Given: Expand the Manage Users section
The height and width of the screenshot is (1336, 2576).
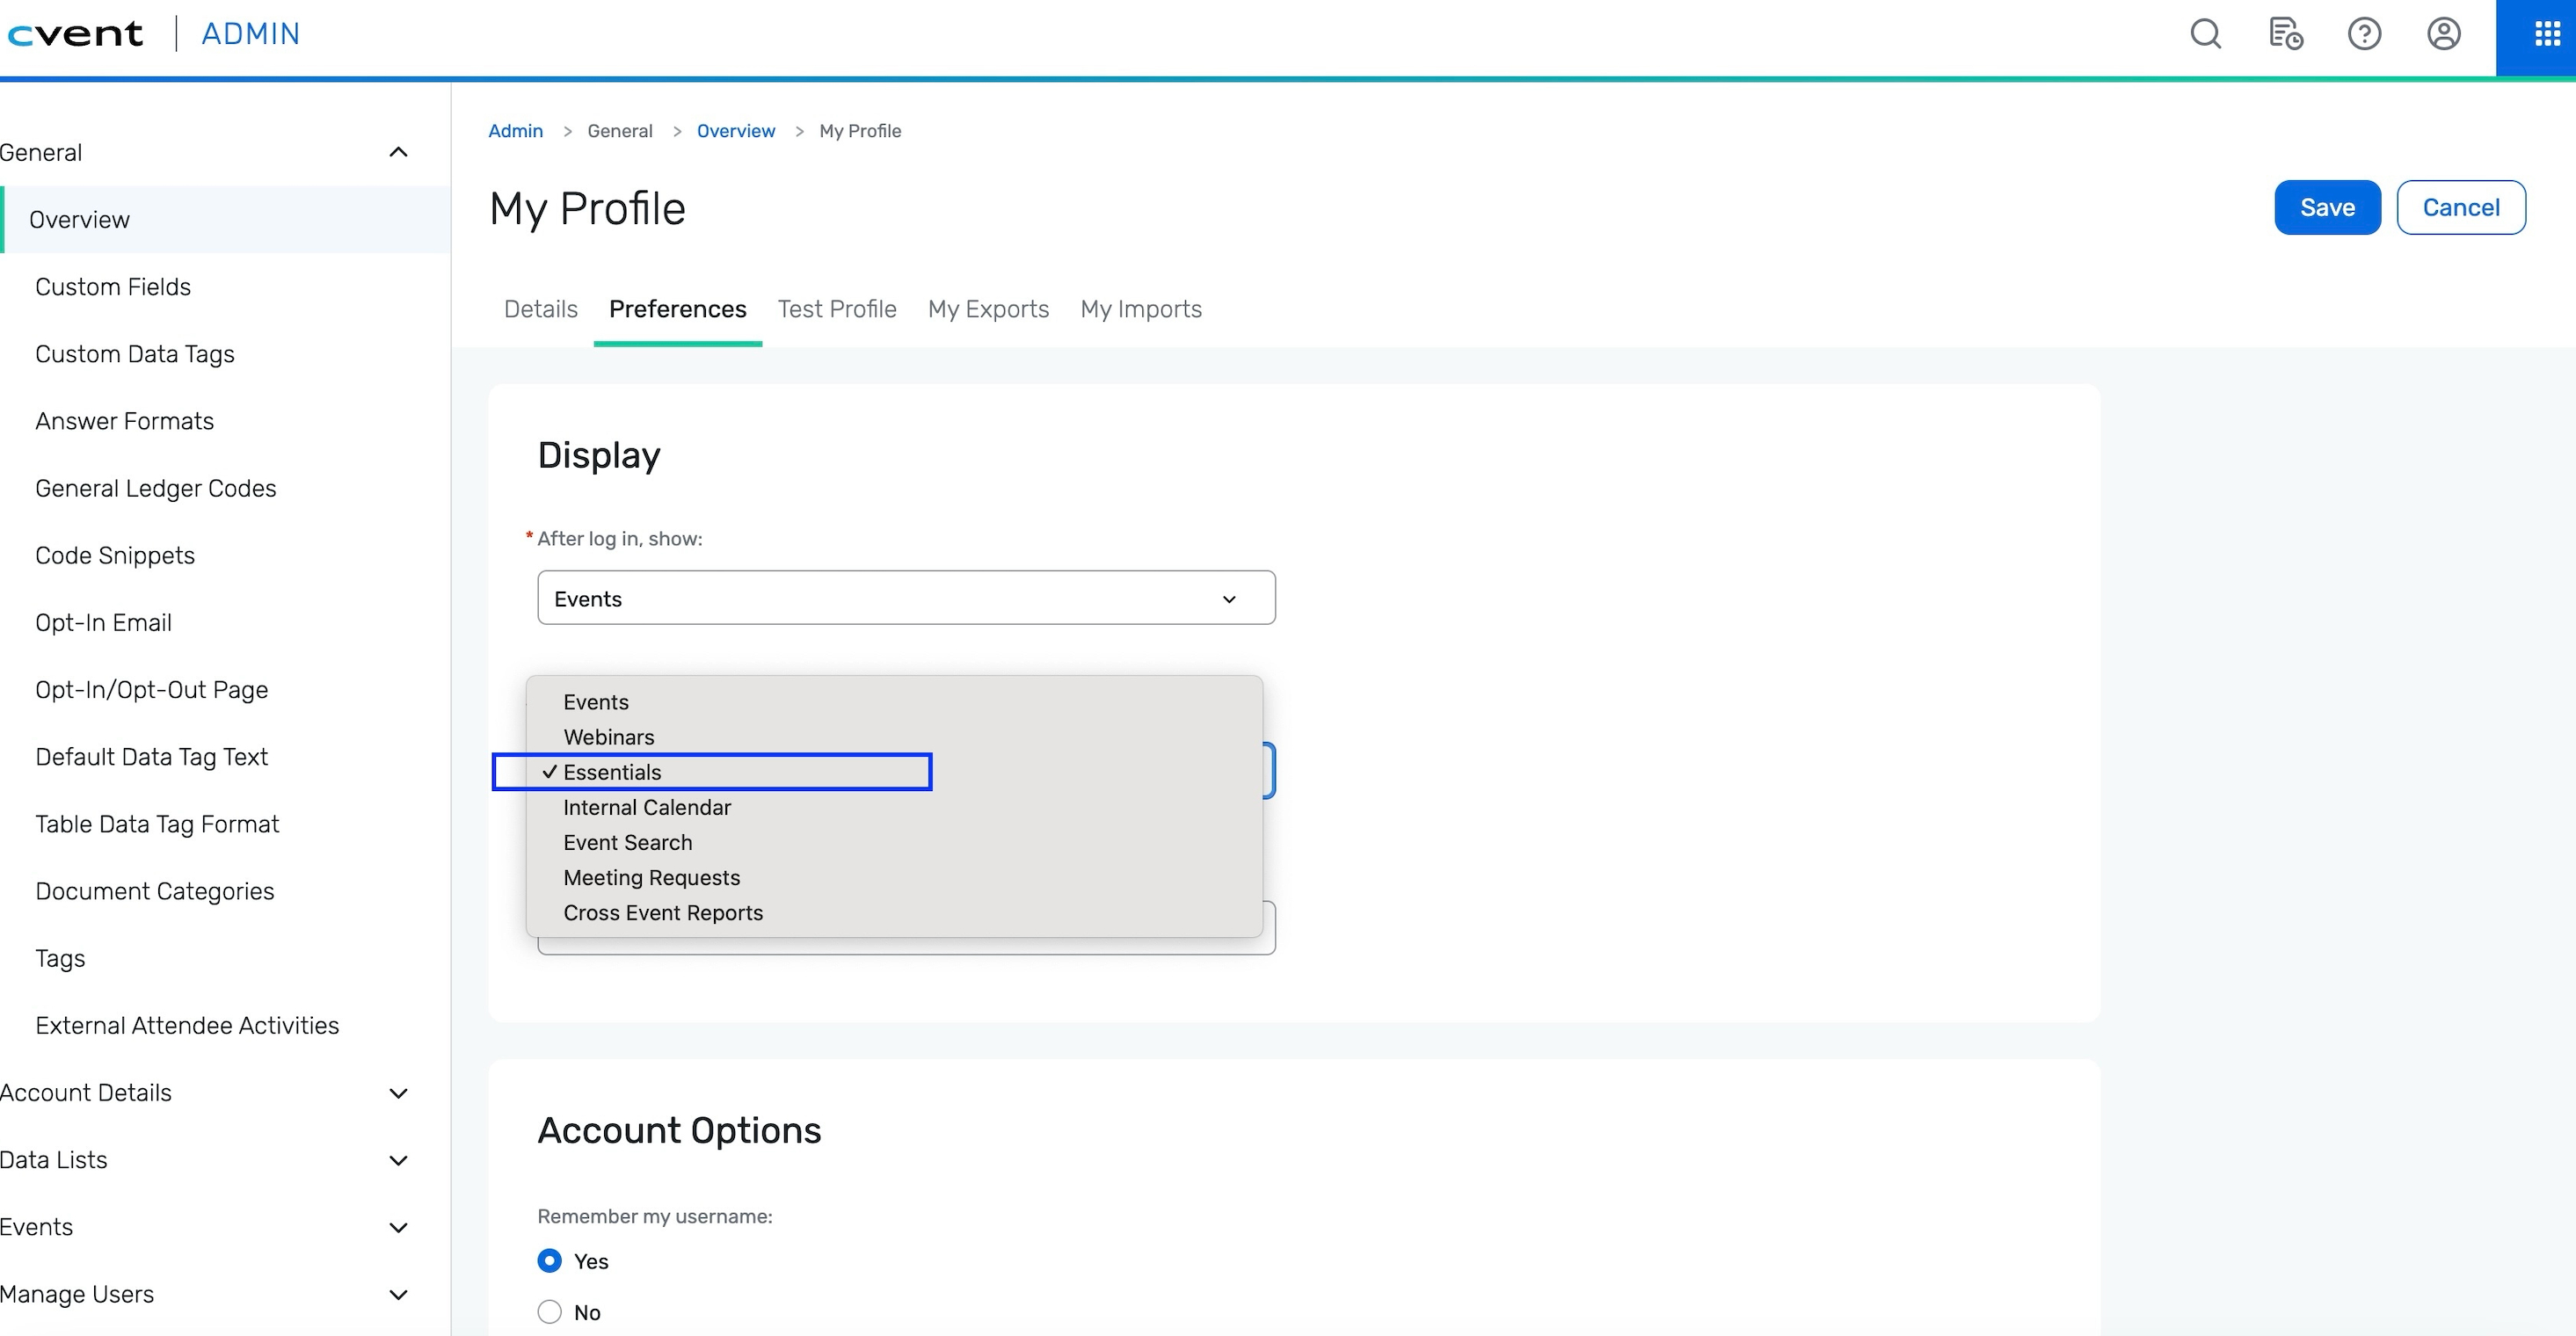Looking at the screenshot, I should tap(398, 1294).
